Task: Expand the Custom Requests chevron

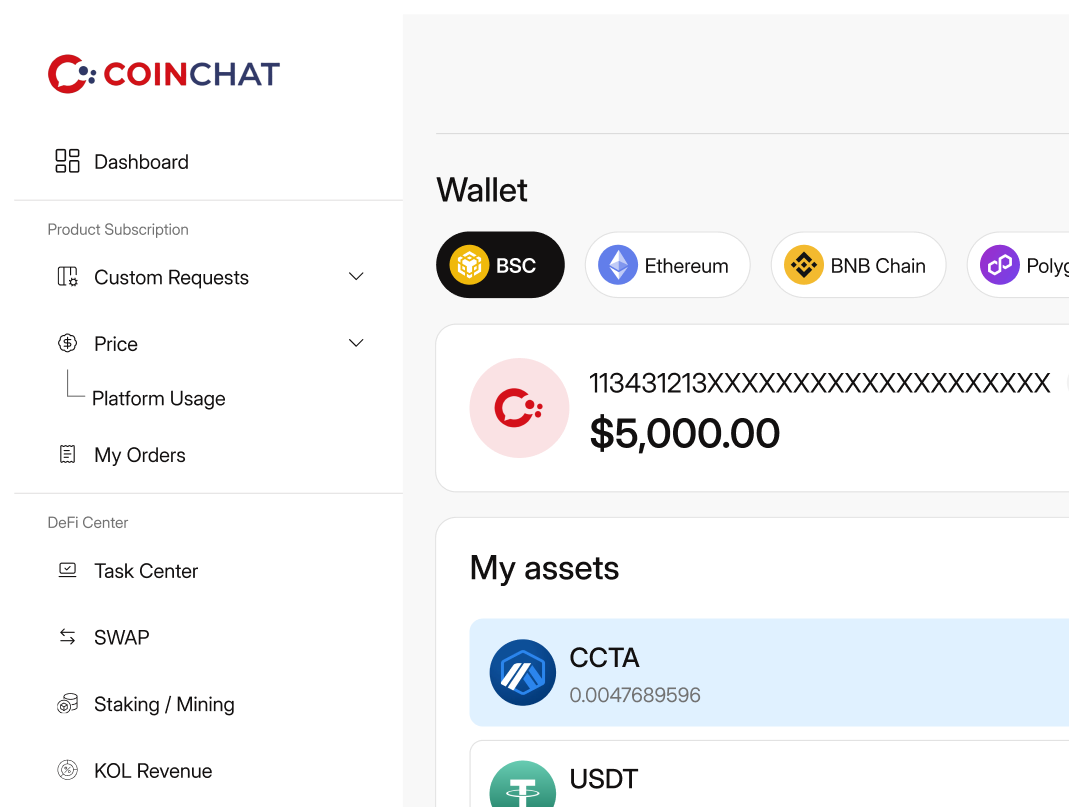Action: click(x=356, y=276)
